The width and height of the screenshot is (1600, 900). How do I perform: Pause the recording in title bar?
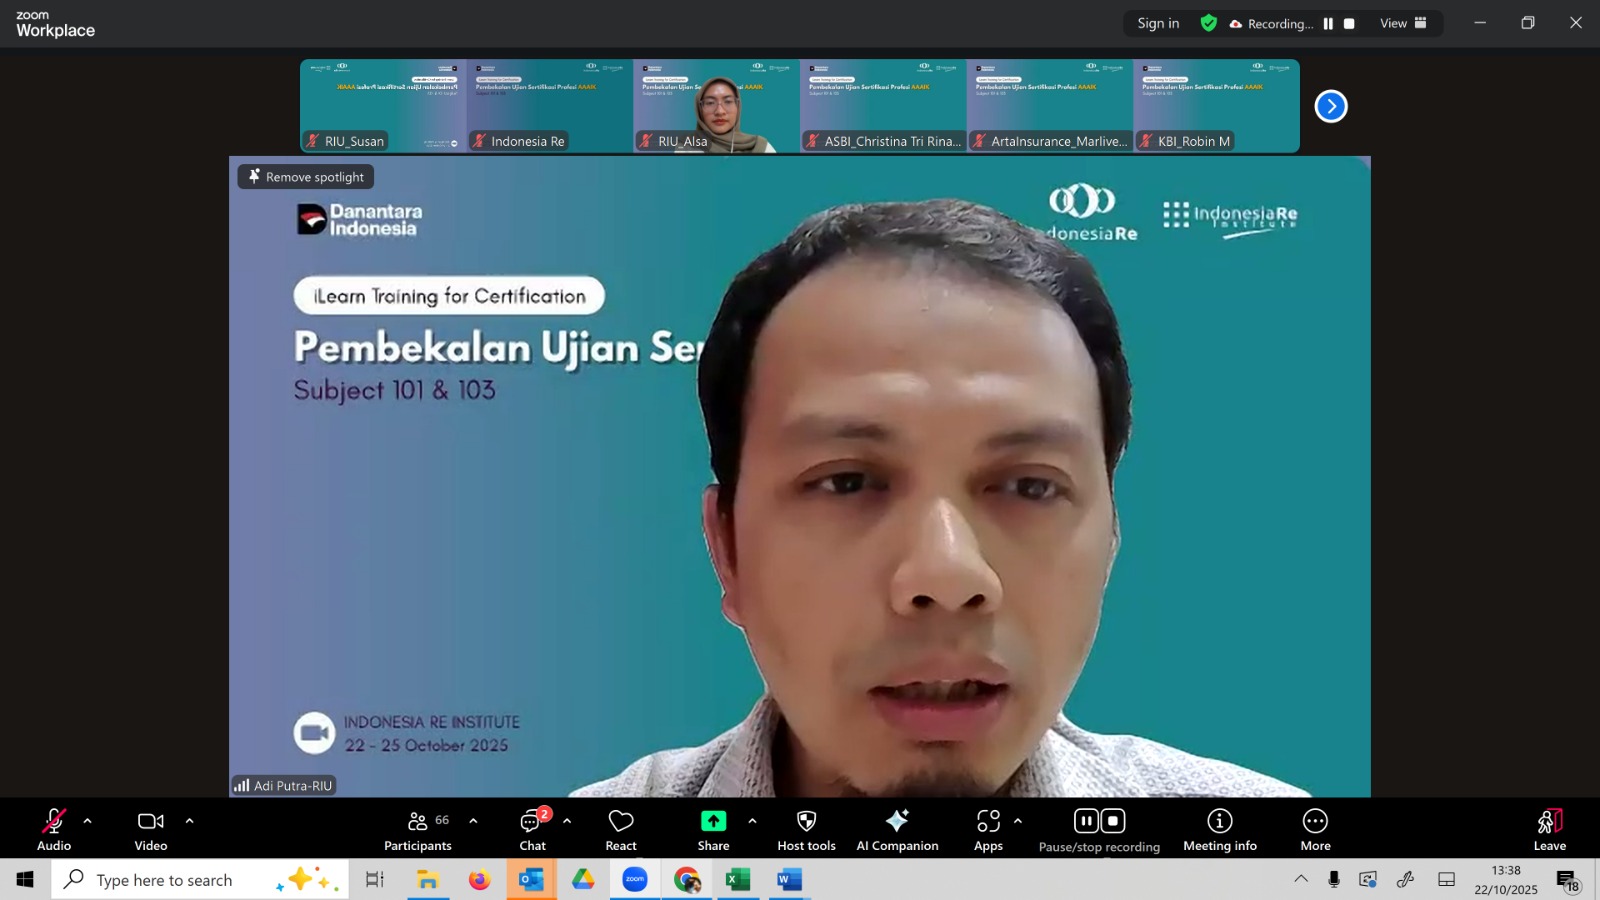pyautogui.click(x=1328, y=24)
